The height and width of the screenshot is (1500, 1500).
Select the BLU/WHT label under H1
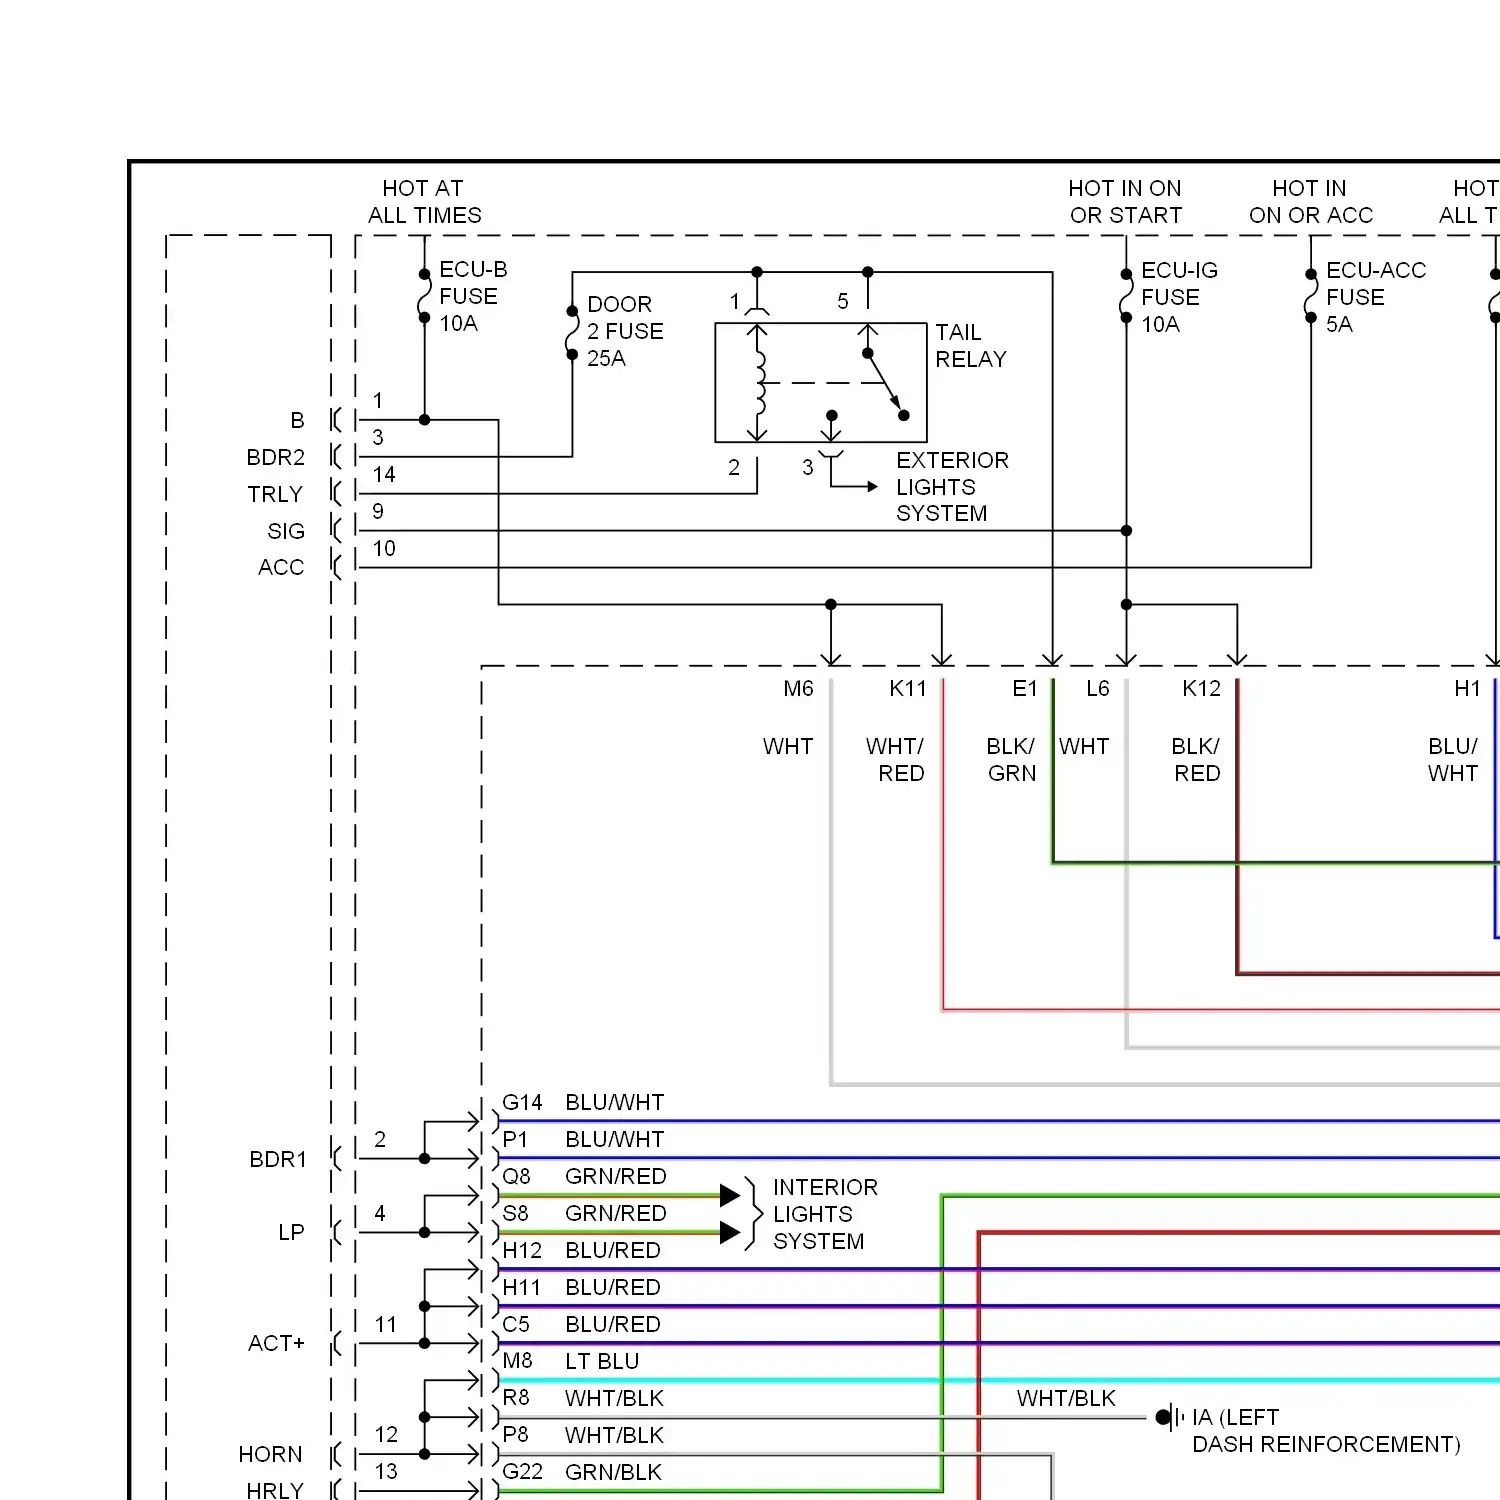[1452, 760]
